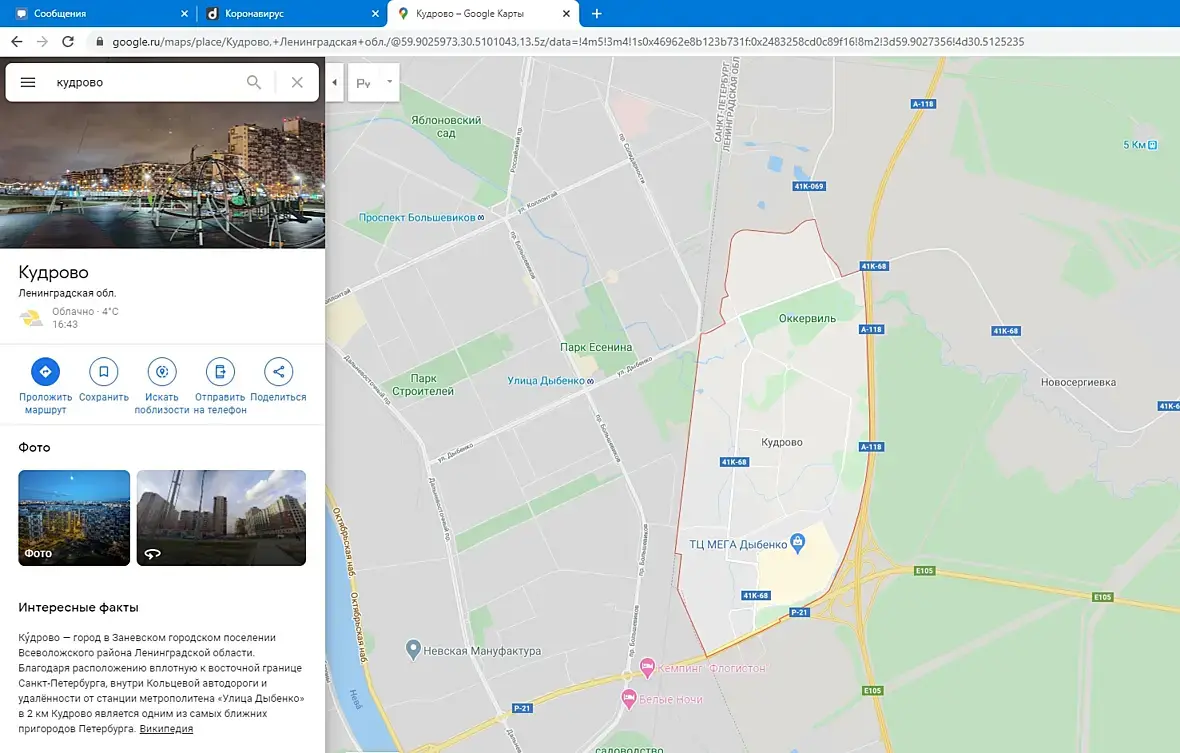Click the Проложить маршрут directions icon

click(x=45, y=371)
